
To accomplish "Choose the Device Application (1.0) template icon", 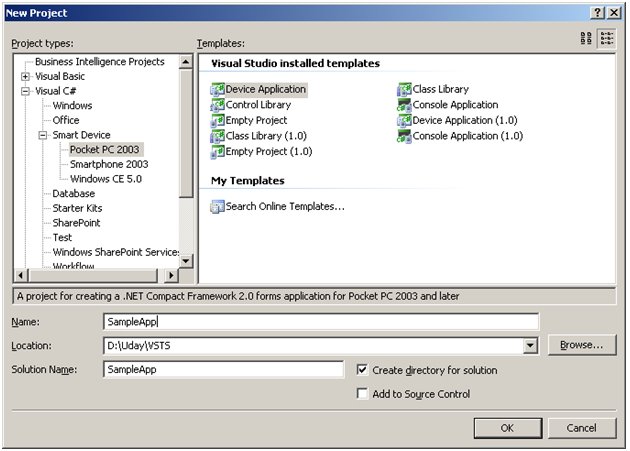I will point(404,120).
